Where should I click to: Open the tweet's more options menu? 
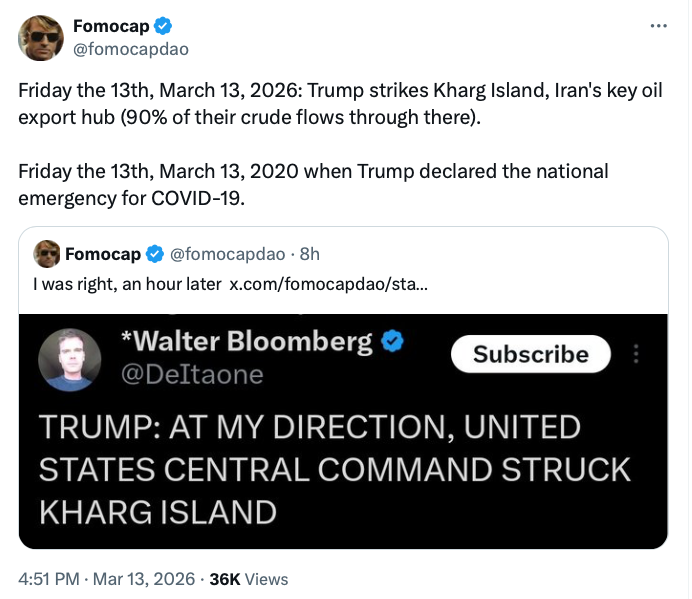(658, 26)
